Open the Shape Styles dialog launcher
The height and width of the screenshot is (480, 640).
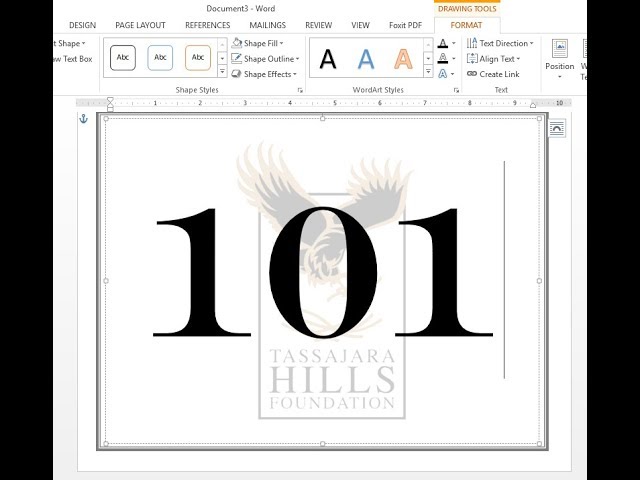click(300, 90)
